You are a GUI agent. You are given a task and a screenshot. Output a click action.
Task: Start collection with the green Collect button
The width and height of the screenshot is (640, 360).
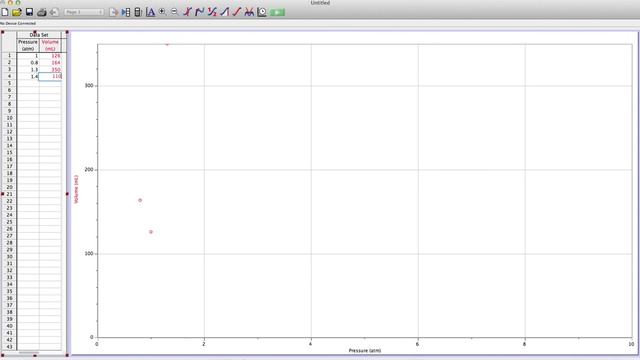pos(277,12)
